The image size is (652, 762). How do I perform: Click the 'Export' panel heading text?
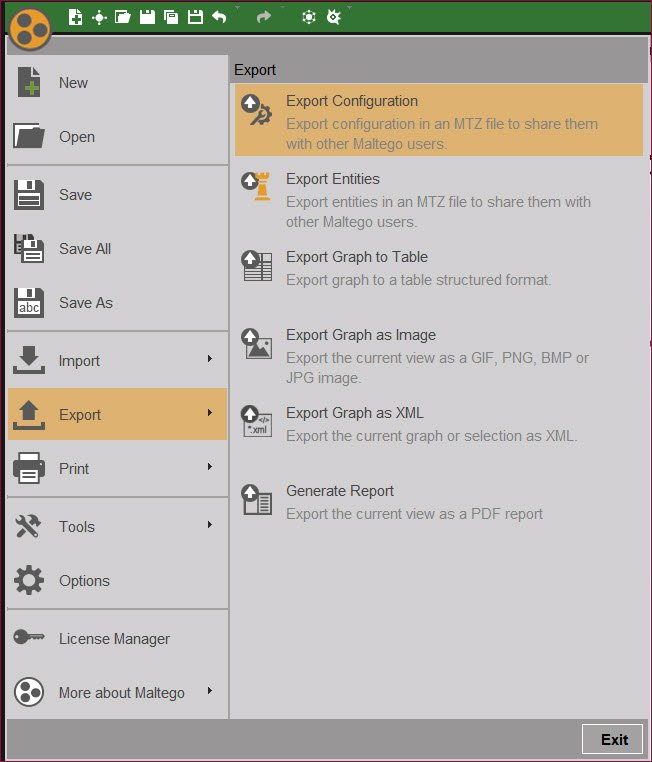coord(255,70)
